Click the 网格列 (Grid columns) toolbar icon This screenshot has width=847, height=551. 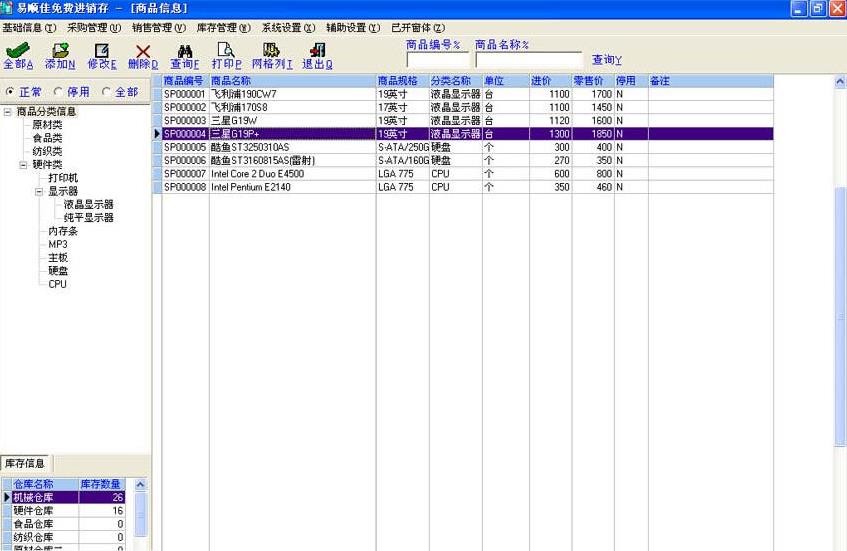tap(271, 51)
